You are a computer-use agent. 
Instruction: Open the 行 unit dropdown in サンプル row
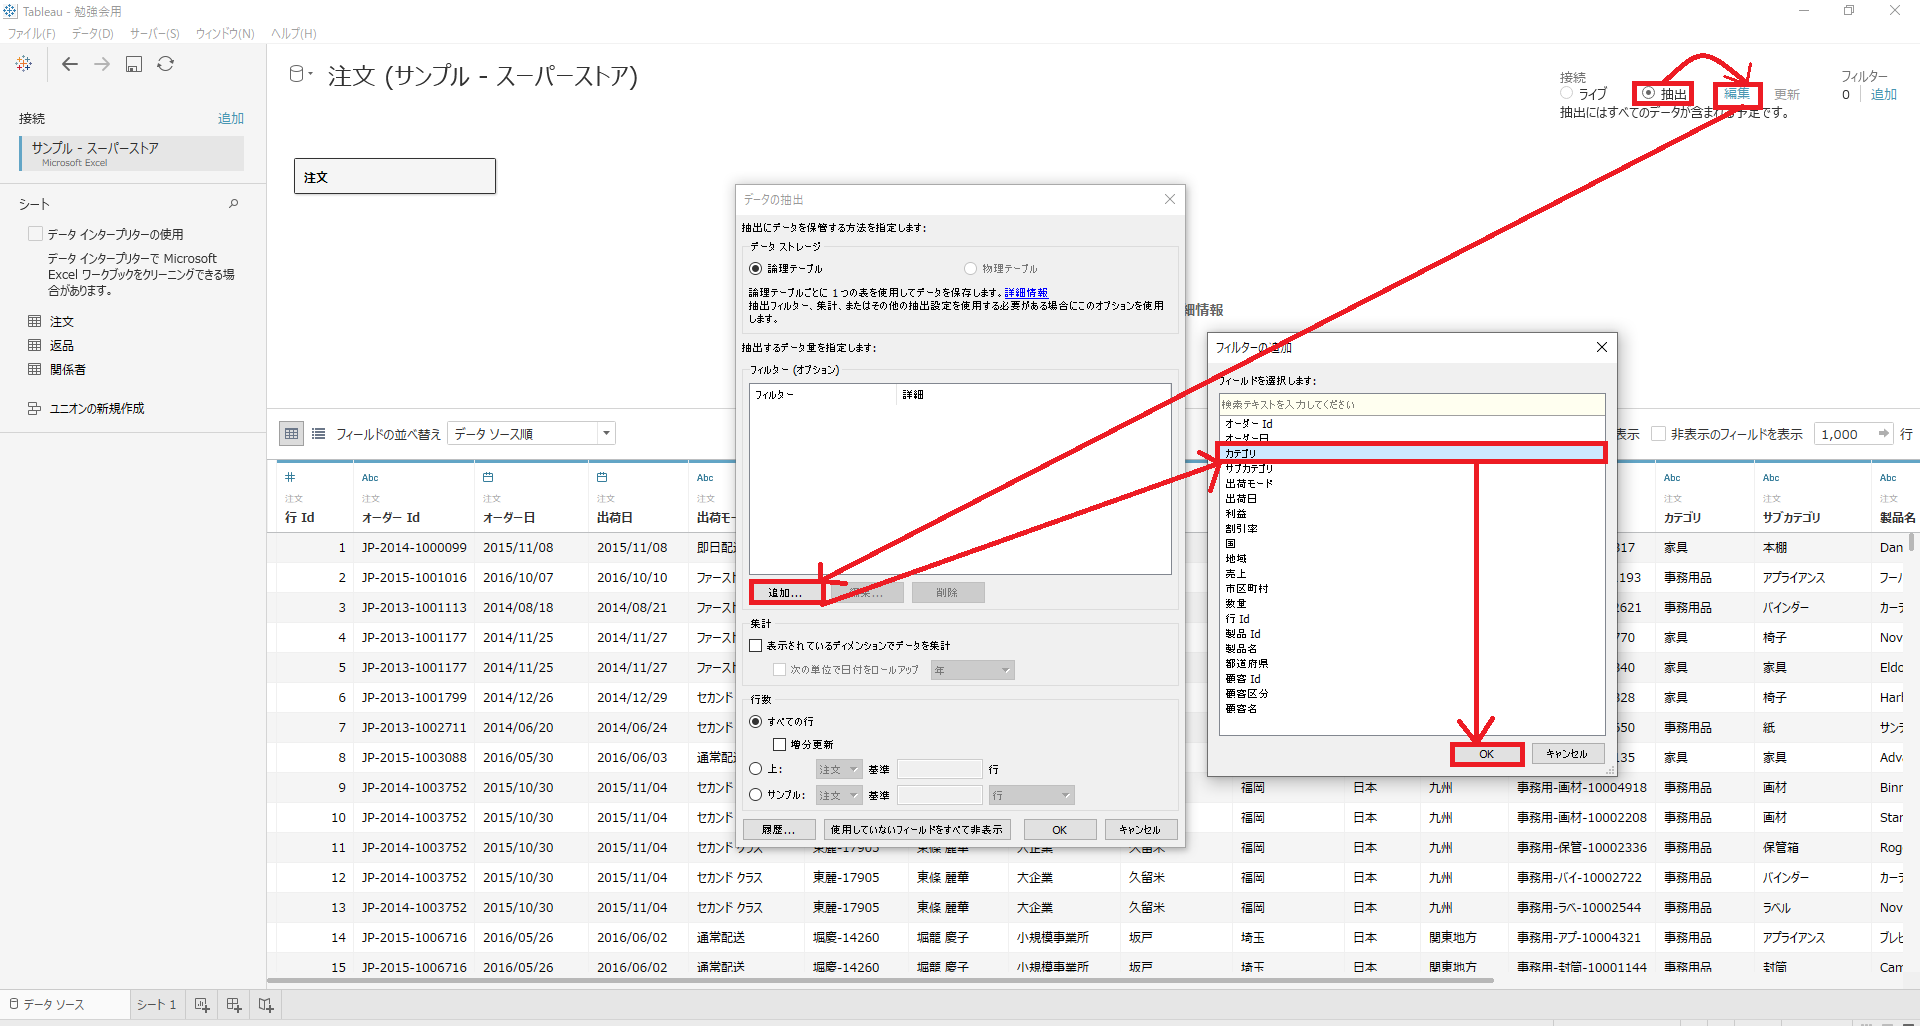pyautogui.click(x=1032, y=795)
